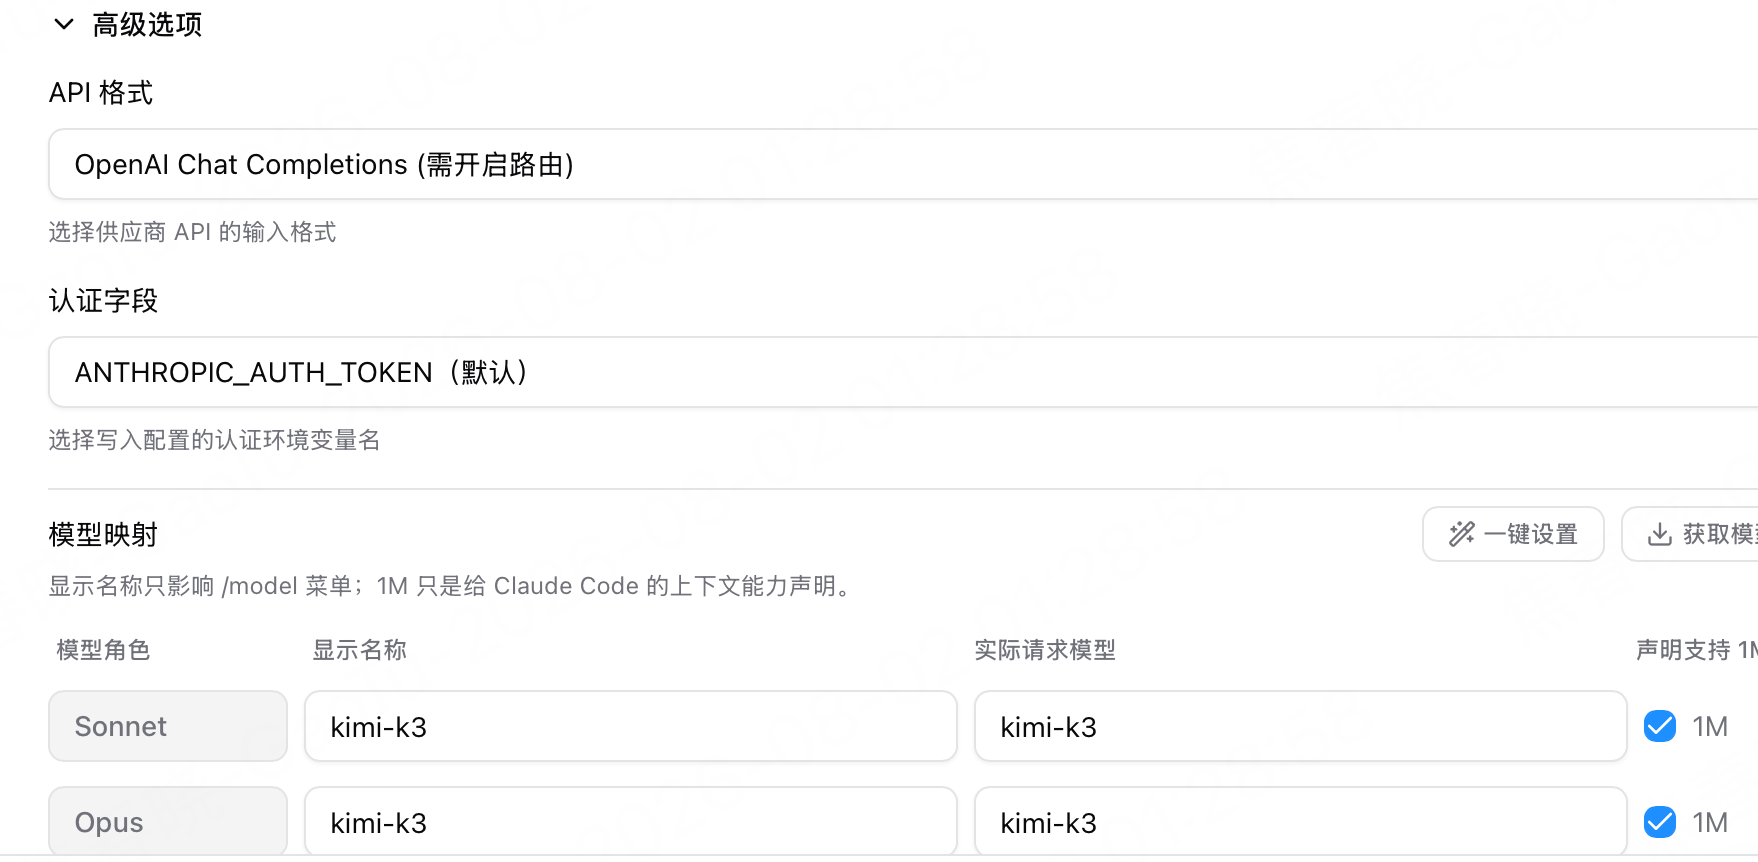Click the download icon beside 获取模型
This screenshot has height=862, width=1758.
1660,534
